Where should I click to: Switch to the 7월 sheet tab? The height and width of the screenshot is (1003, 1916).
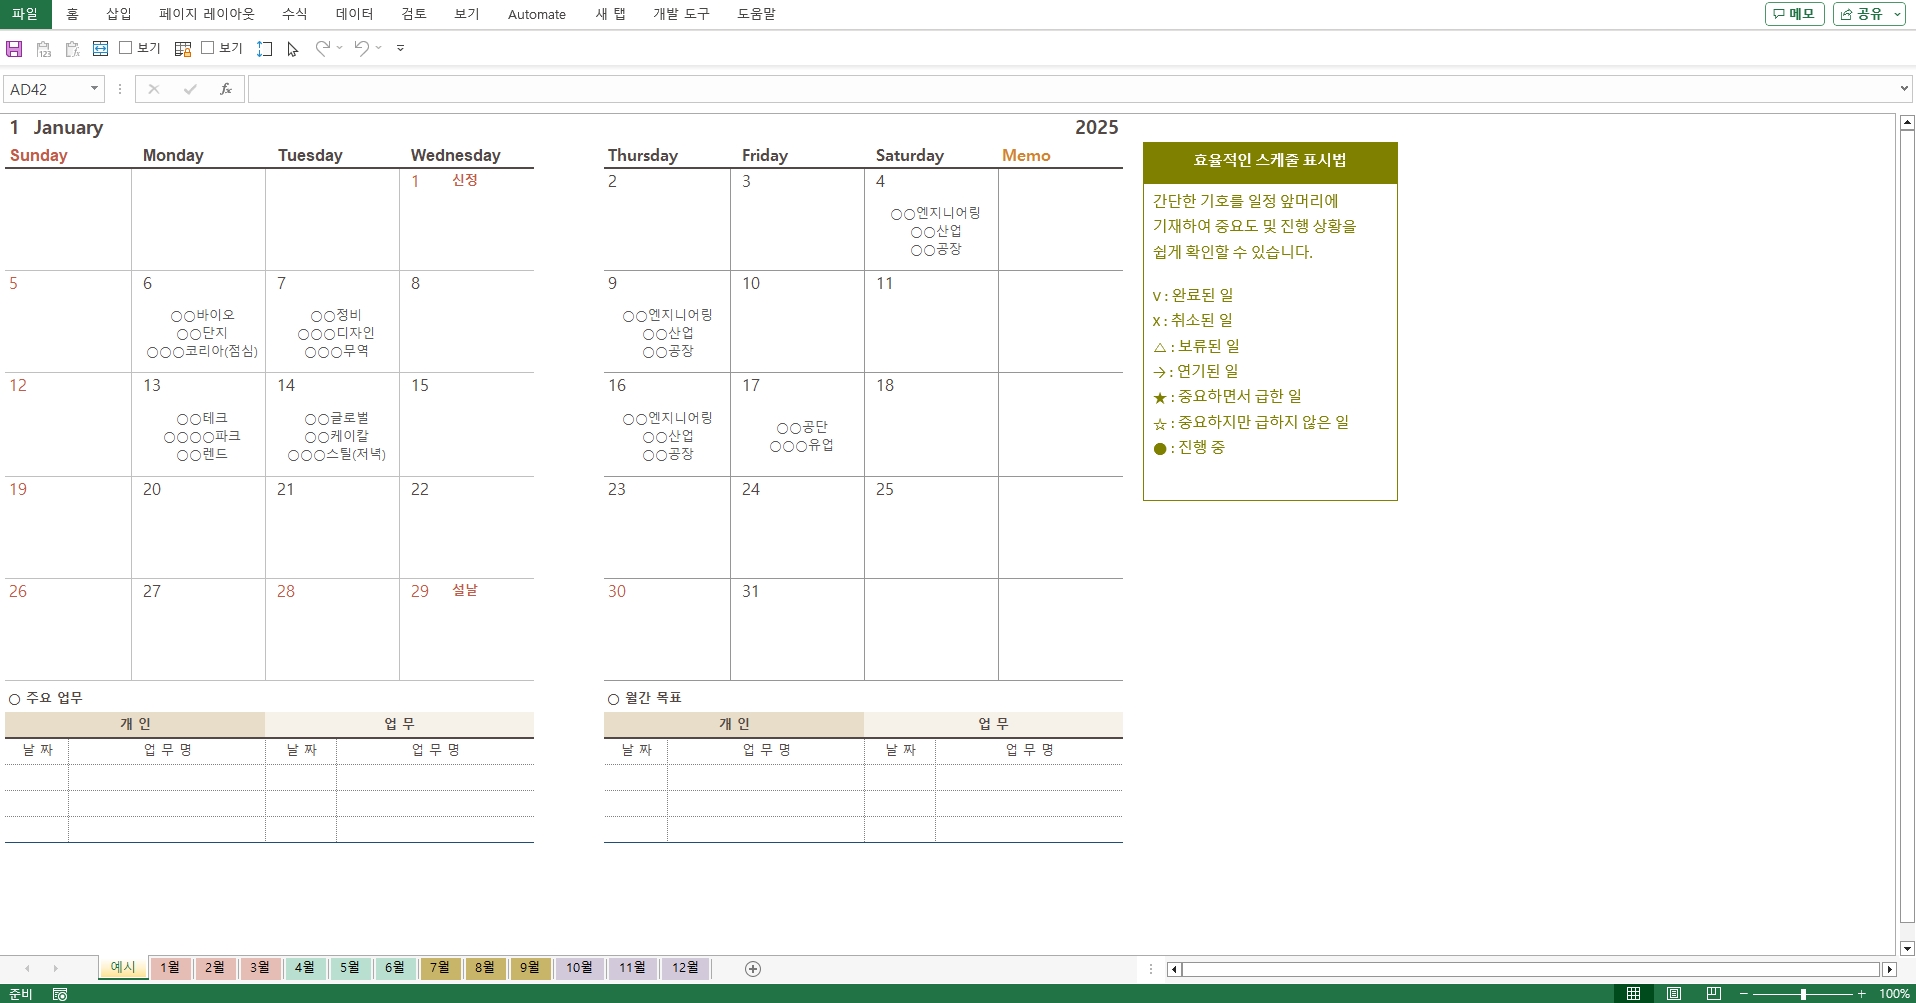click(x=440, y=968)
